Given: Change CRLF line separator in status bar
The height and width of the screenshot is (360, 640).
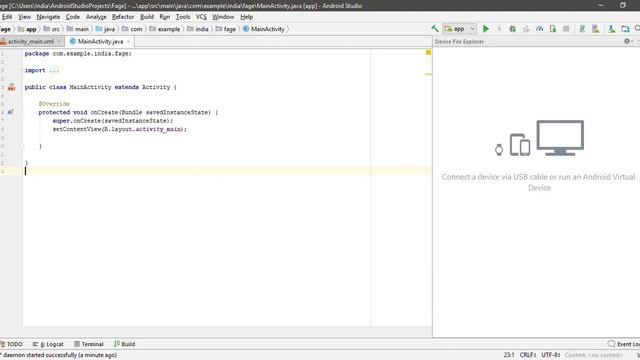Looking at the screenshot, I should click(527, 355).
